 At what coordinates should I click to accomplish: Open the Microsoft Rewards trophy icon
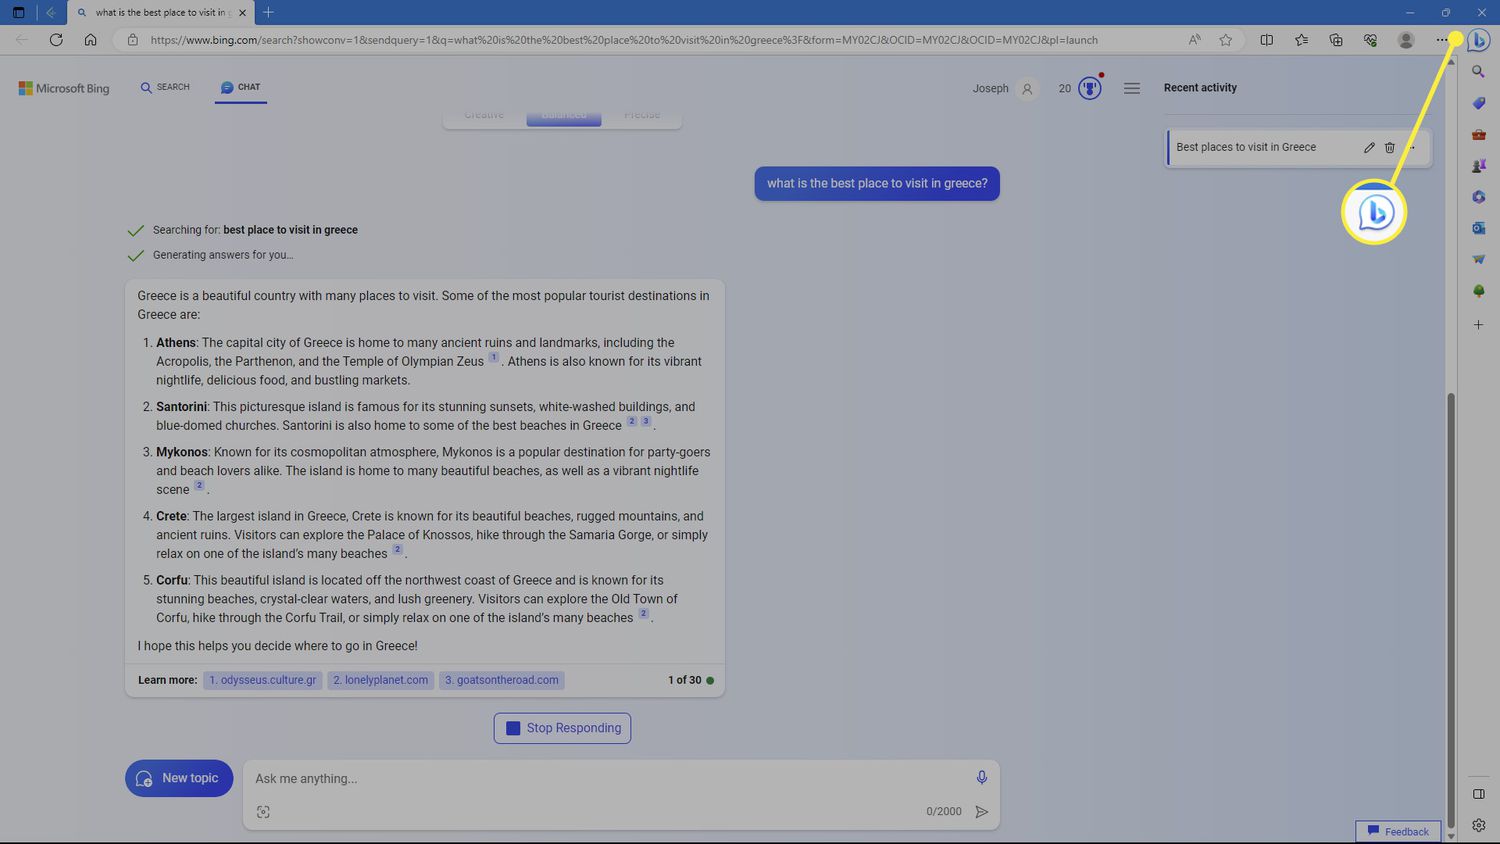1090,88
